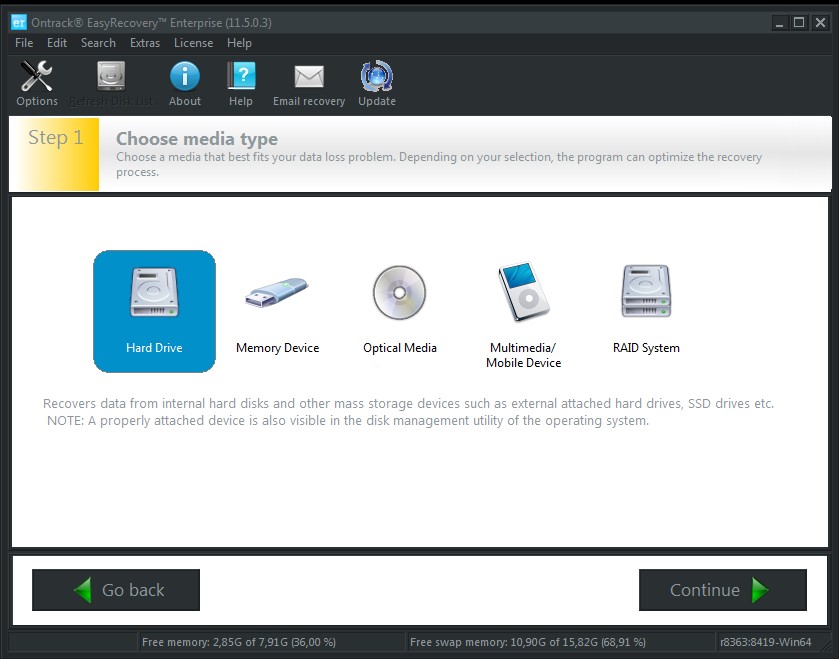Open the License menu
This screenshot has width=839, height=659.
pos(193,43)
